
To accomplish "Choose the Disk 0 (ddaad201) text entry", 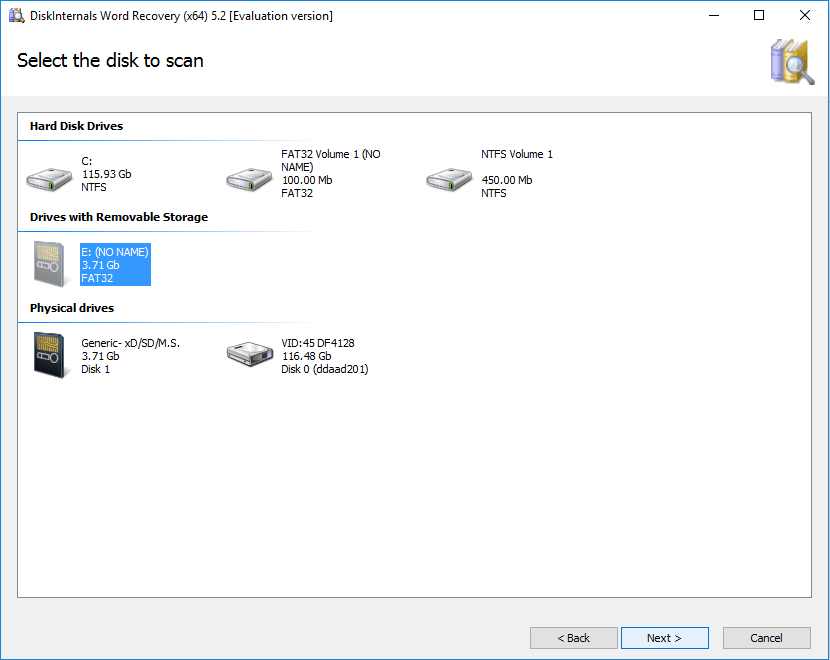I will pos(325,369).
